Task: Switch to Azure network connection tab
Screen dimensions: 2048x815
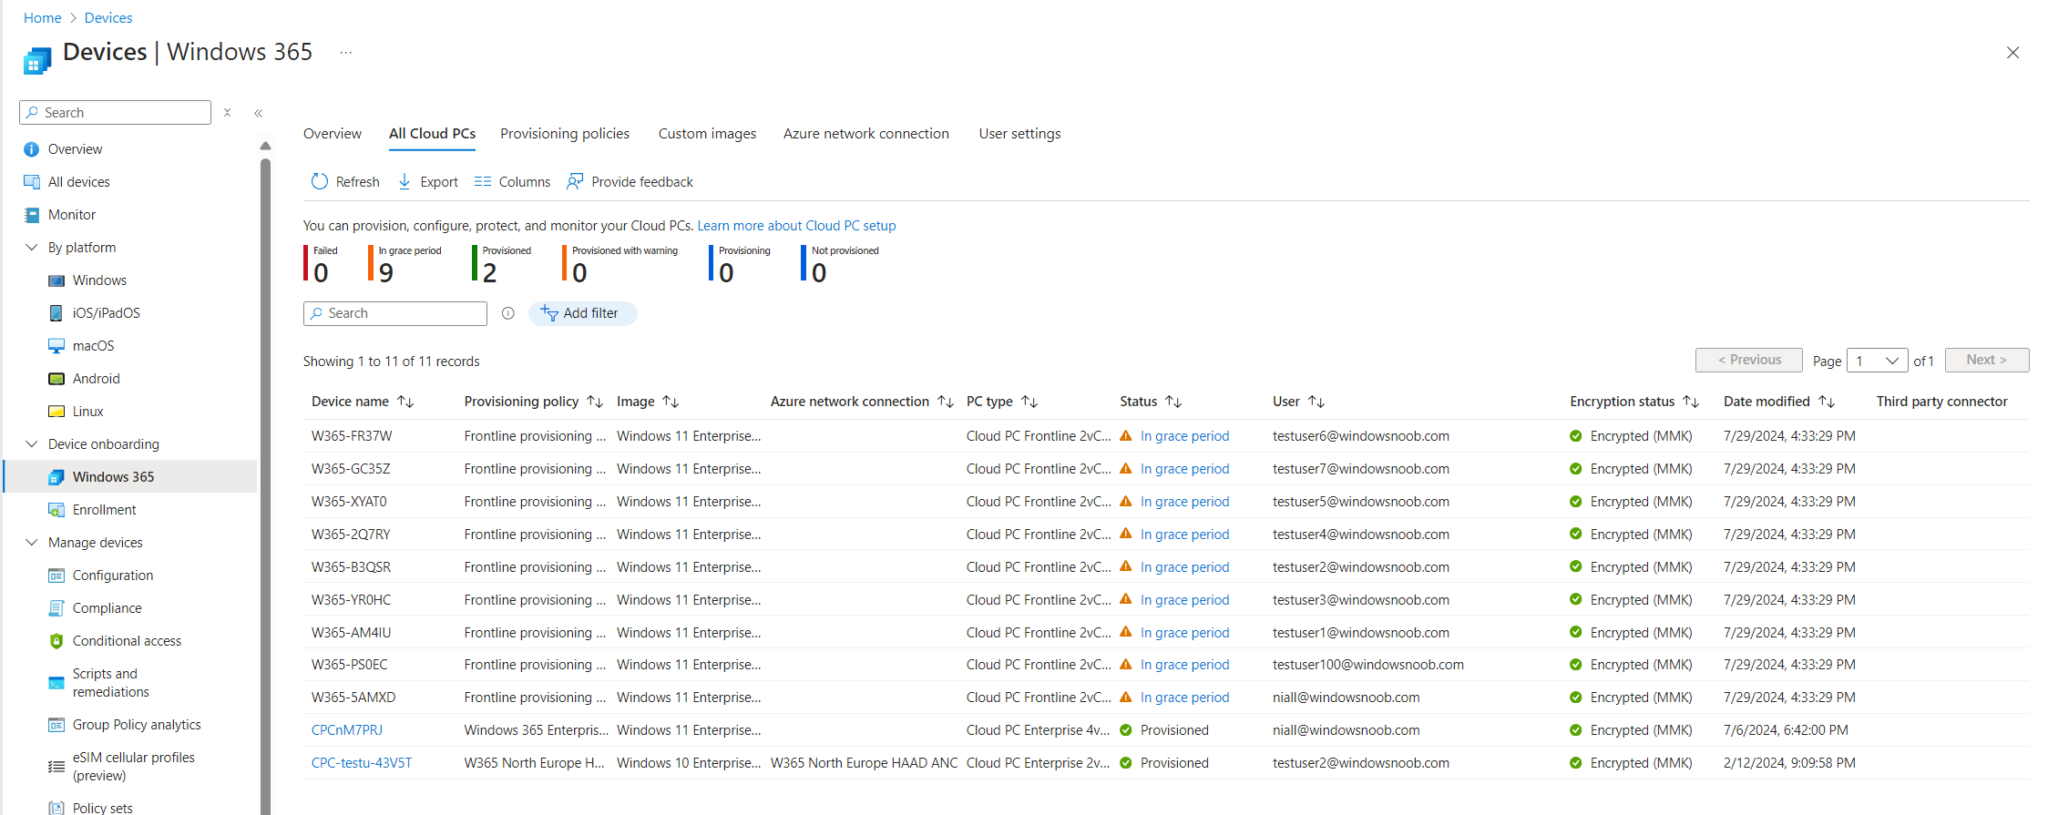Action: click(866, 133)
